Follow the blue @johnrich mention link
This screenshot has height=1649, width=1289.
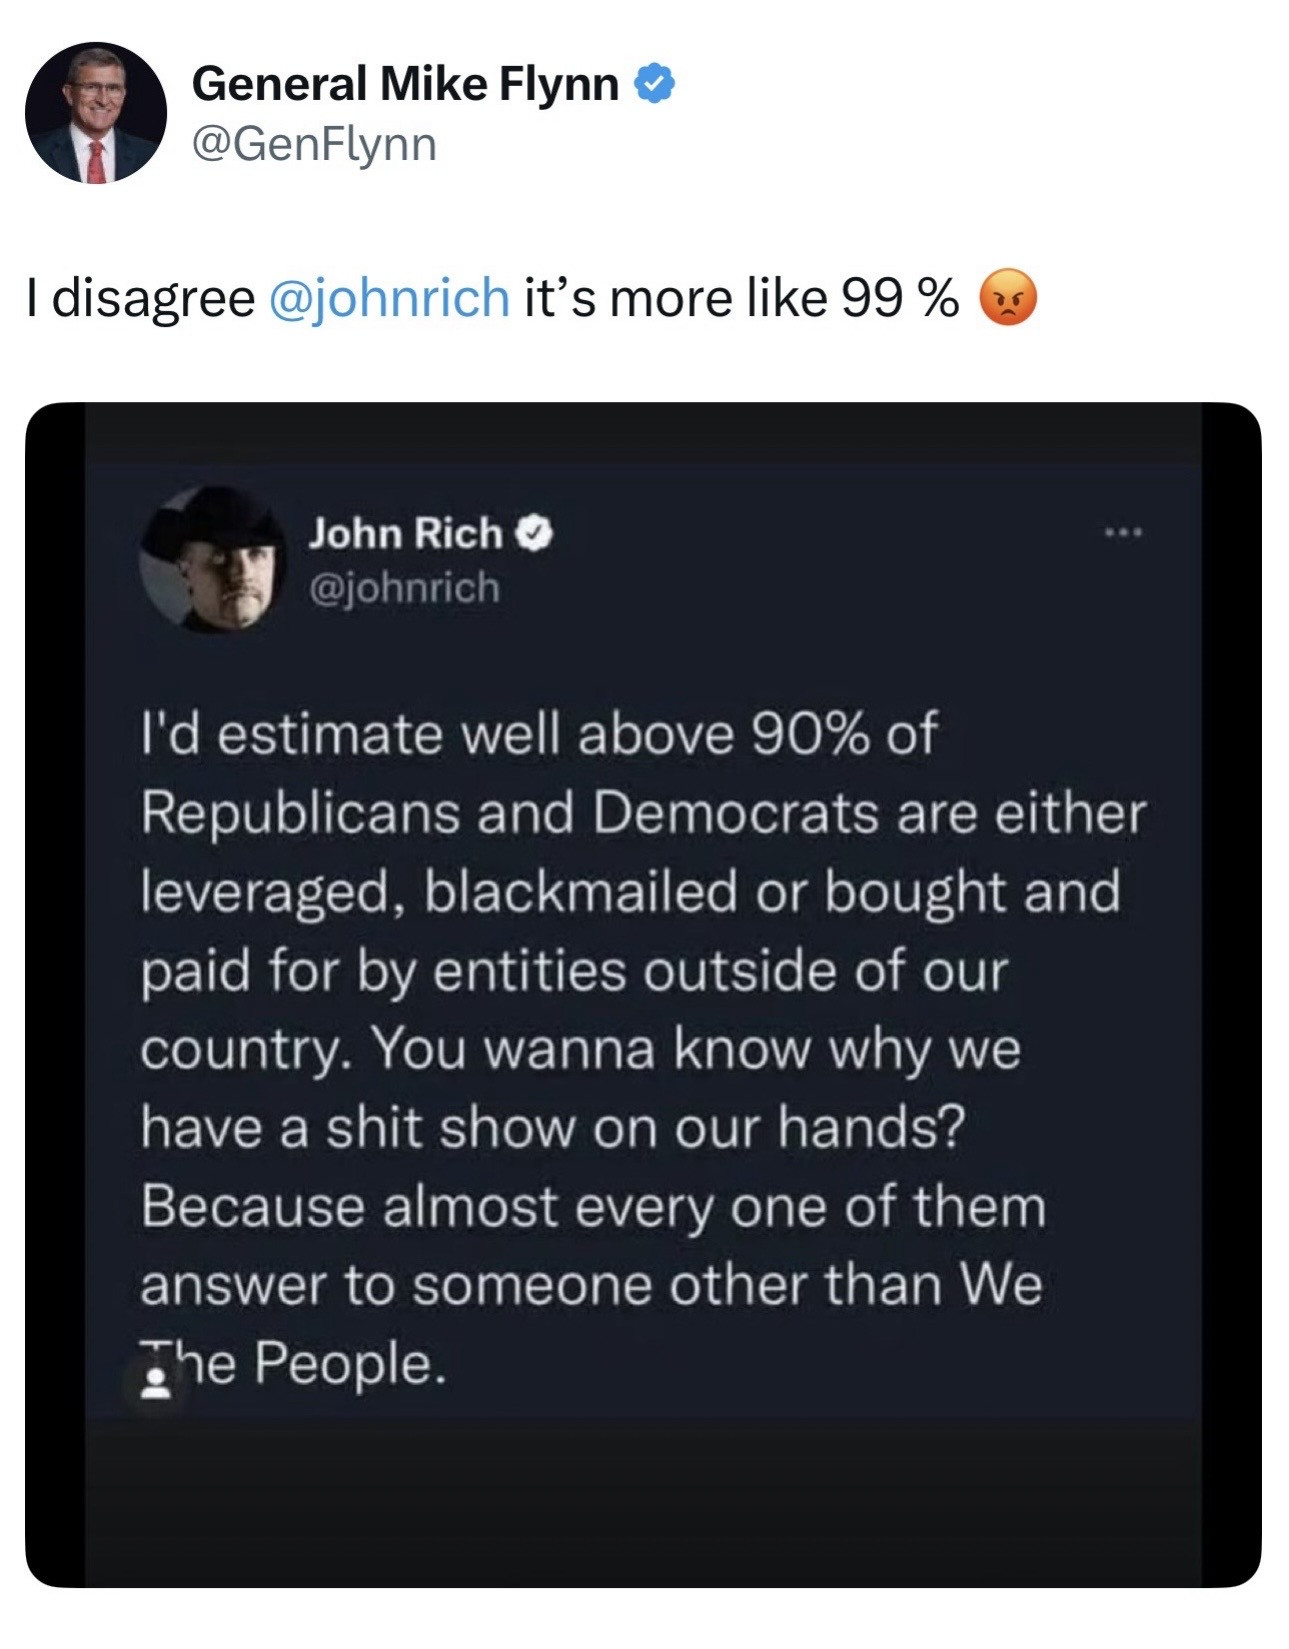[389, 298]
